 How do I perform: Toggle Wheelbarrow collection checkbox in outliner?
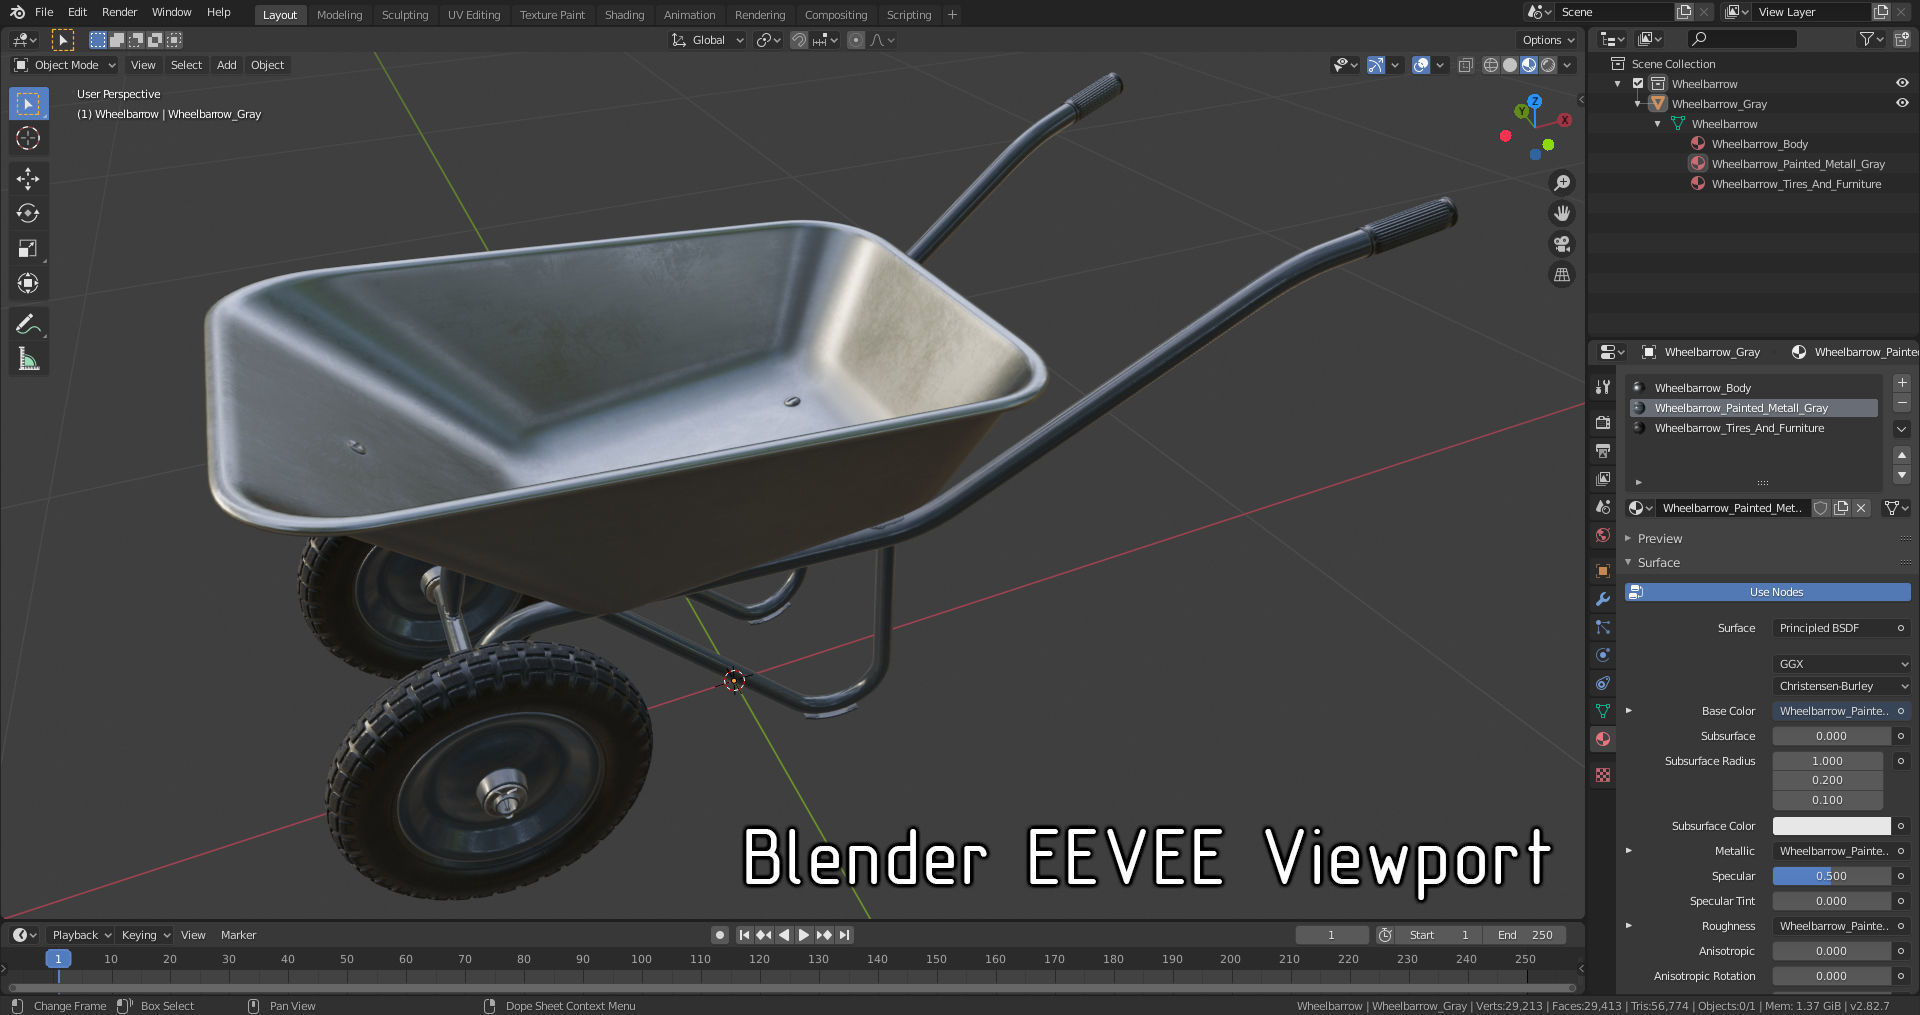pos(1638,84)
